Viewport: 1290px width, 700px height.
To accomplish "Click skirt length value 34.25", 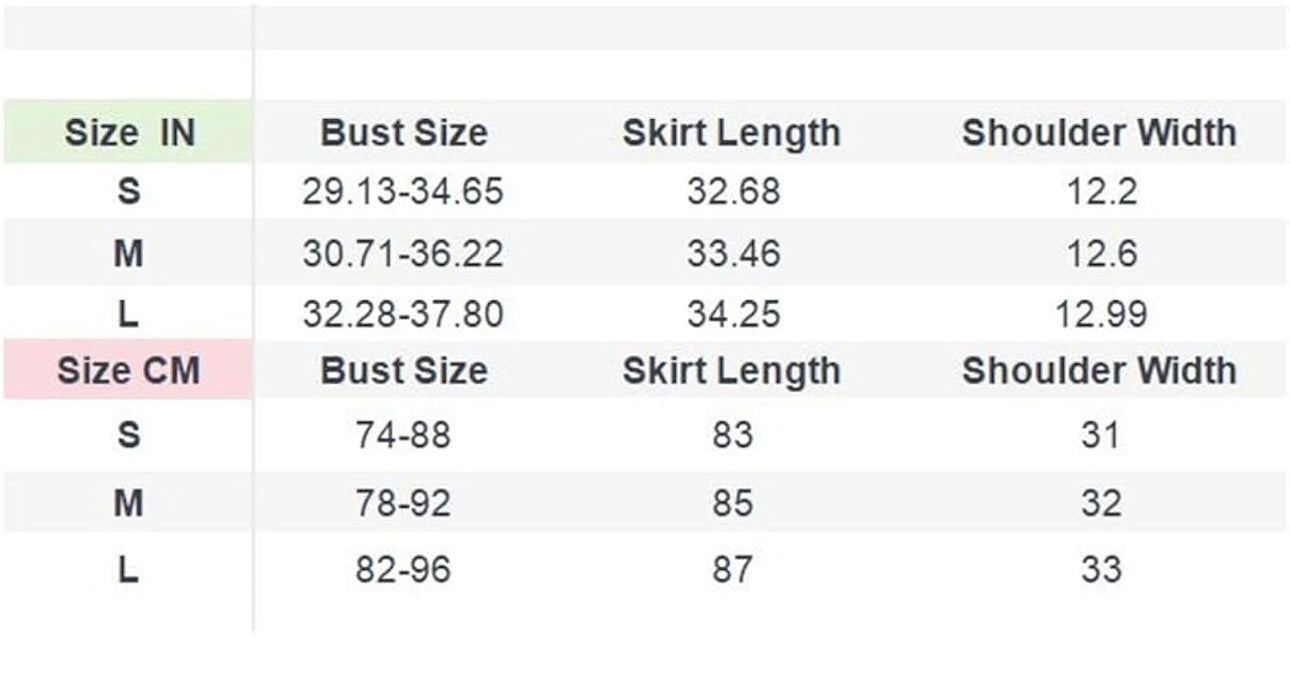I will tap(733, 315).
